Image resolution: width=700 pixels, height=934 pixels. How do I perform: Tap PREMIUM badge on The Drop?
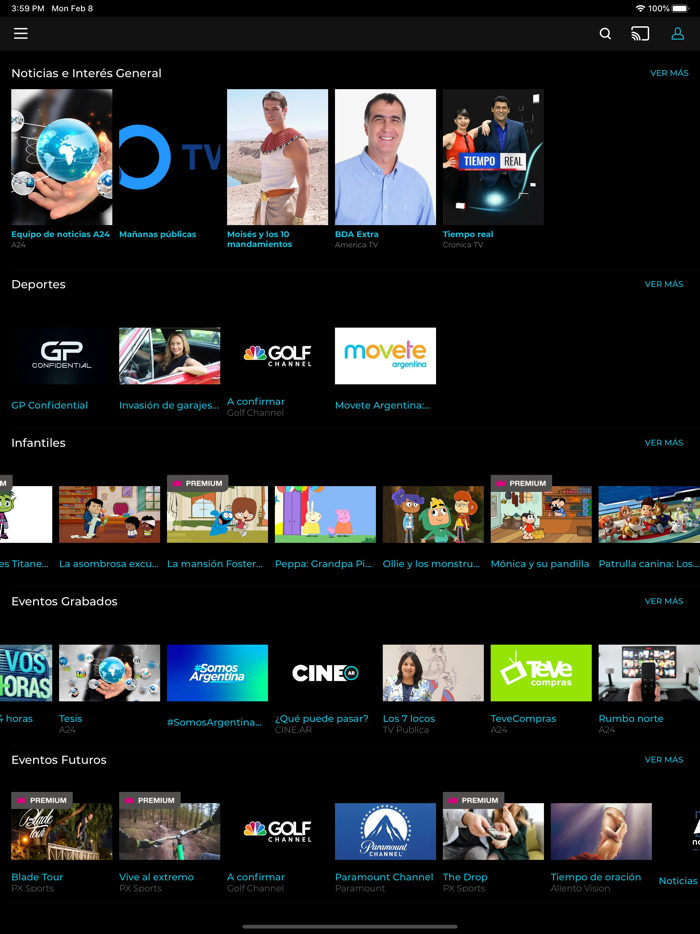(473, 800)
